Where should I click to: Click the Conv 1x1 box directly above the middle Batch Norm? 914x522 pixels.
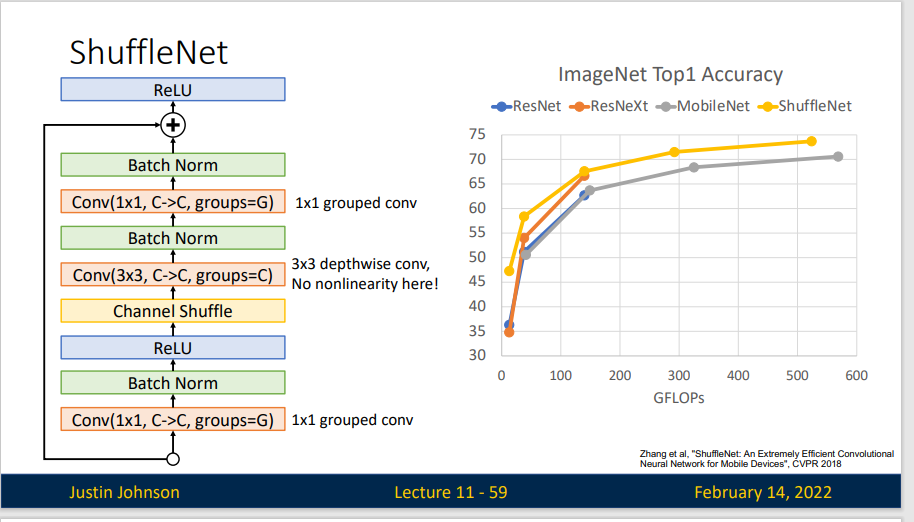[x=173, y=202]
